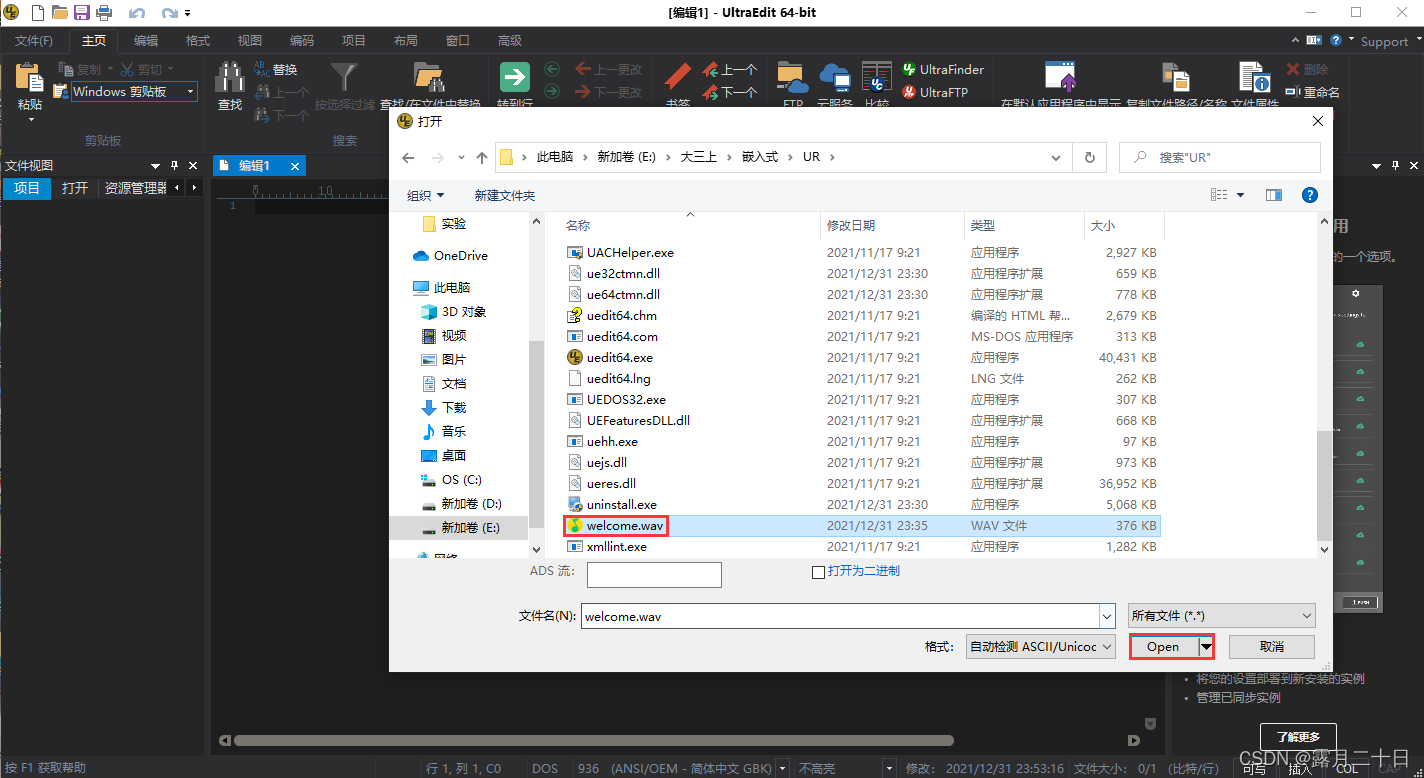Image resolution: width=1424 pixels, height=778 pixels.
Task: Open UltraFinder from the ribbon
Action: click(941, 69)
